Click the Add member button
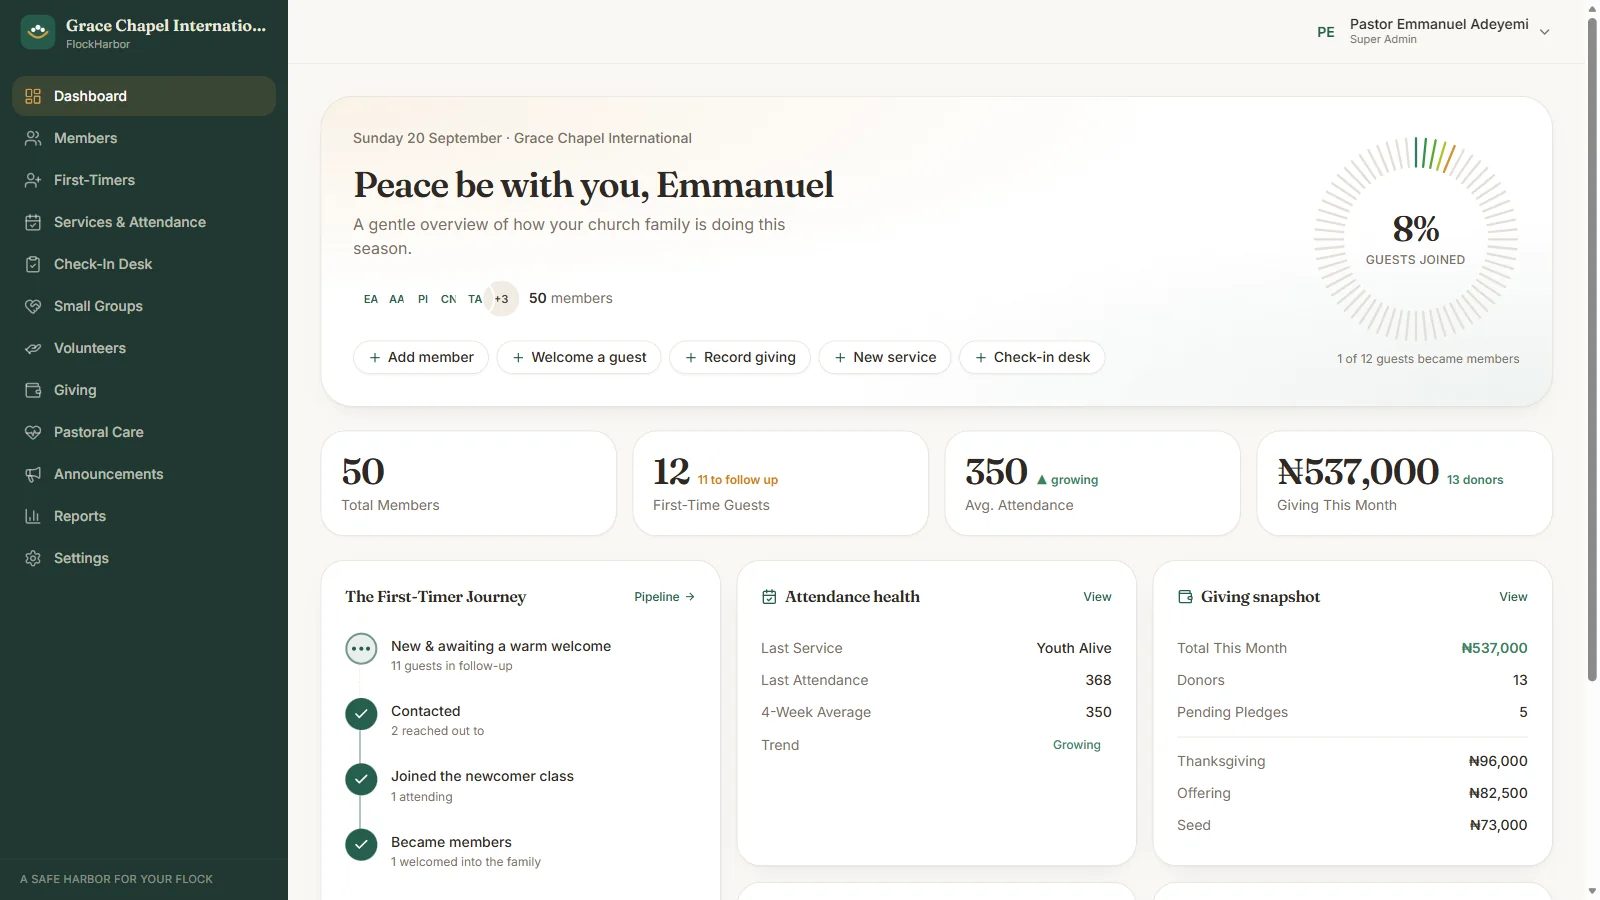Image resolution: width=1600 pixels, height=900 pixels. click(421, 357)
